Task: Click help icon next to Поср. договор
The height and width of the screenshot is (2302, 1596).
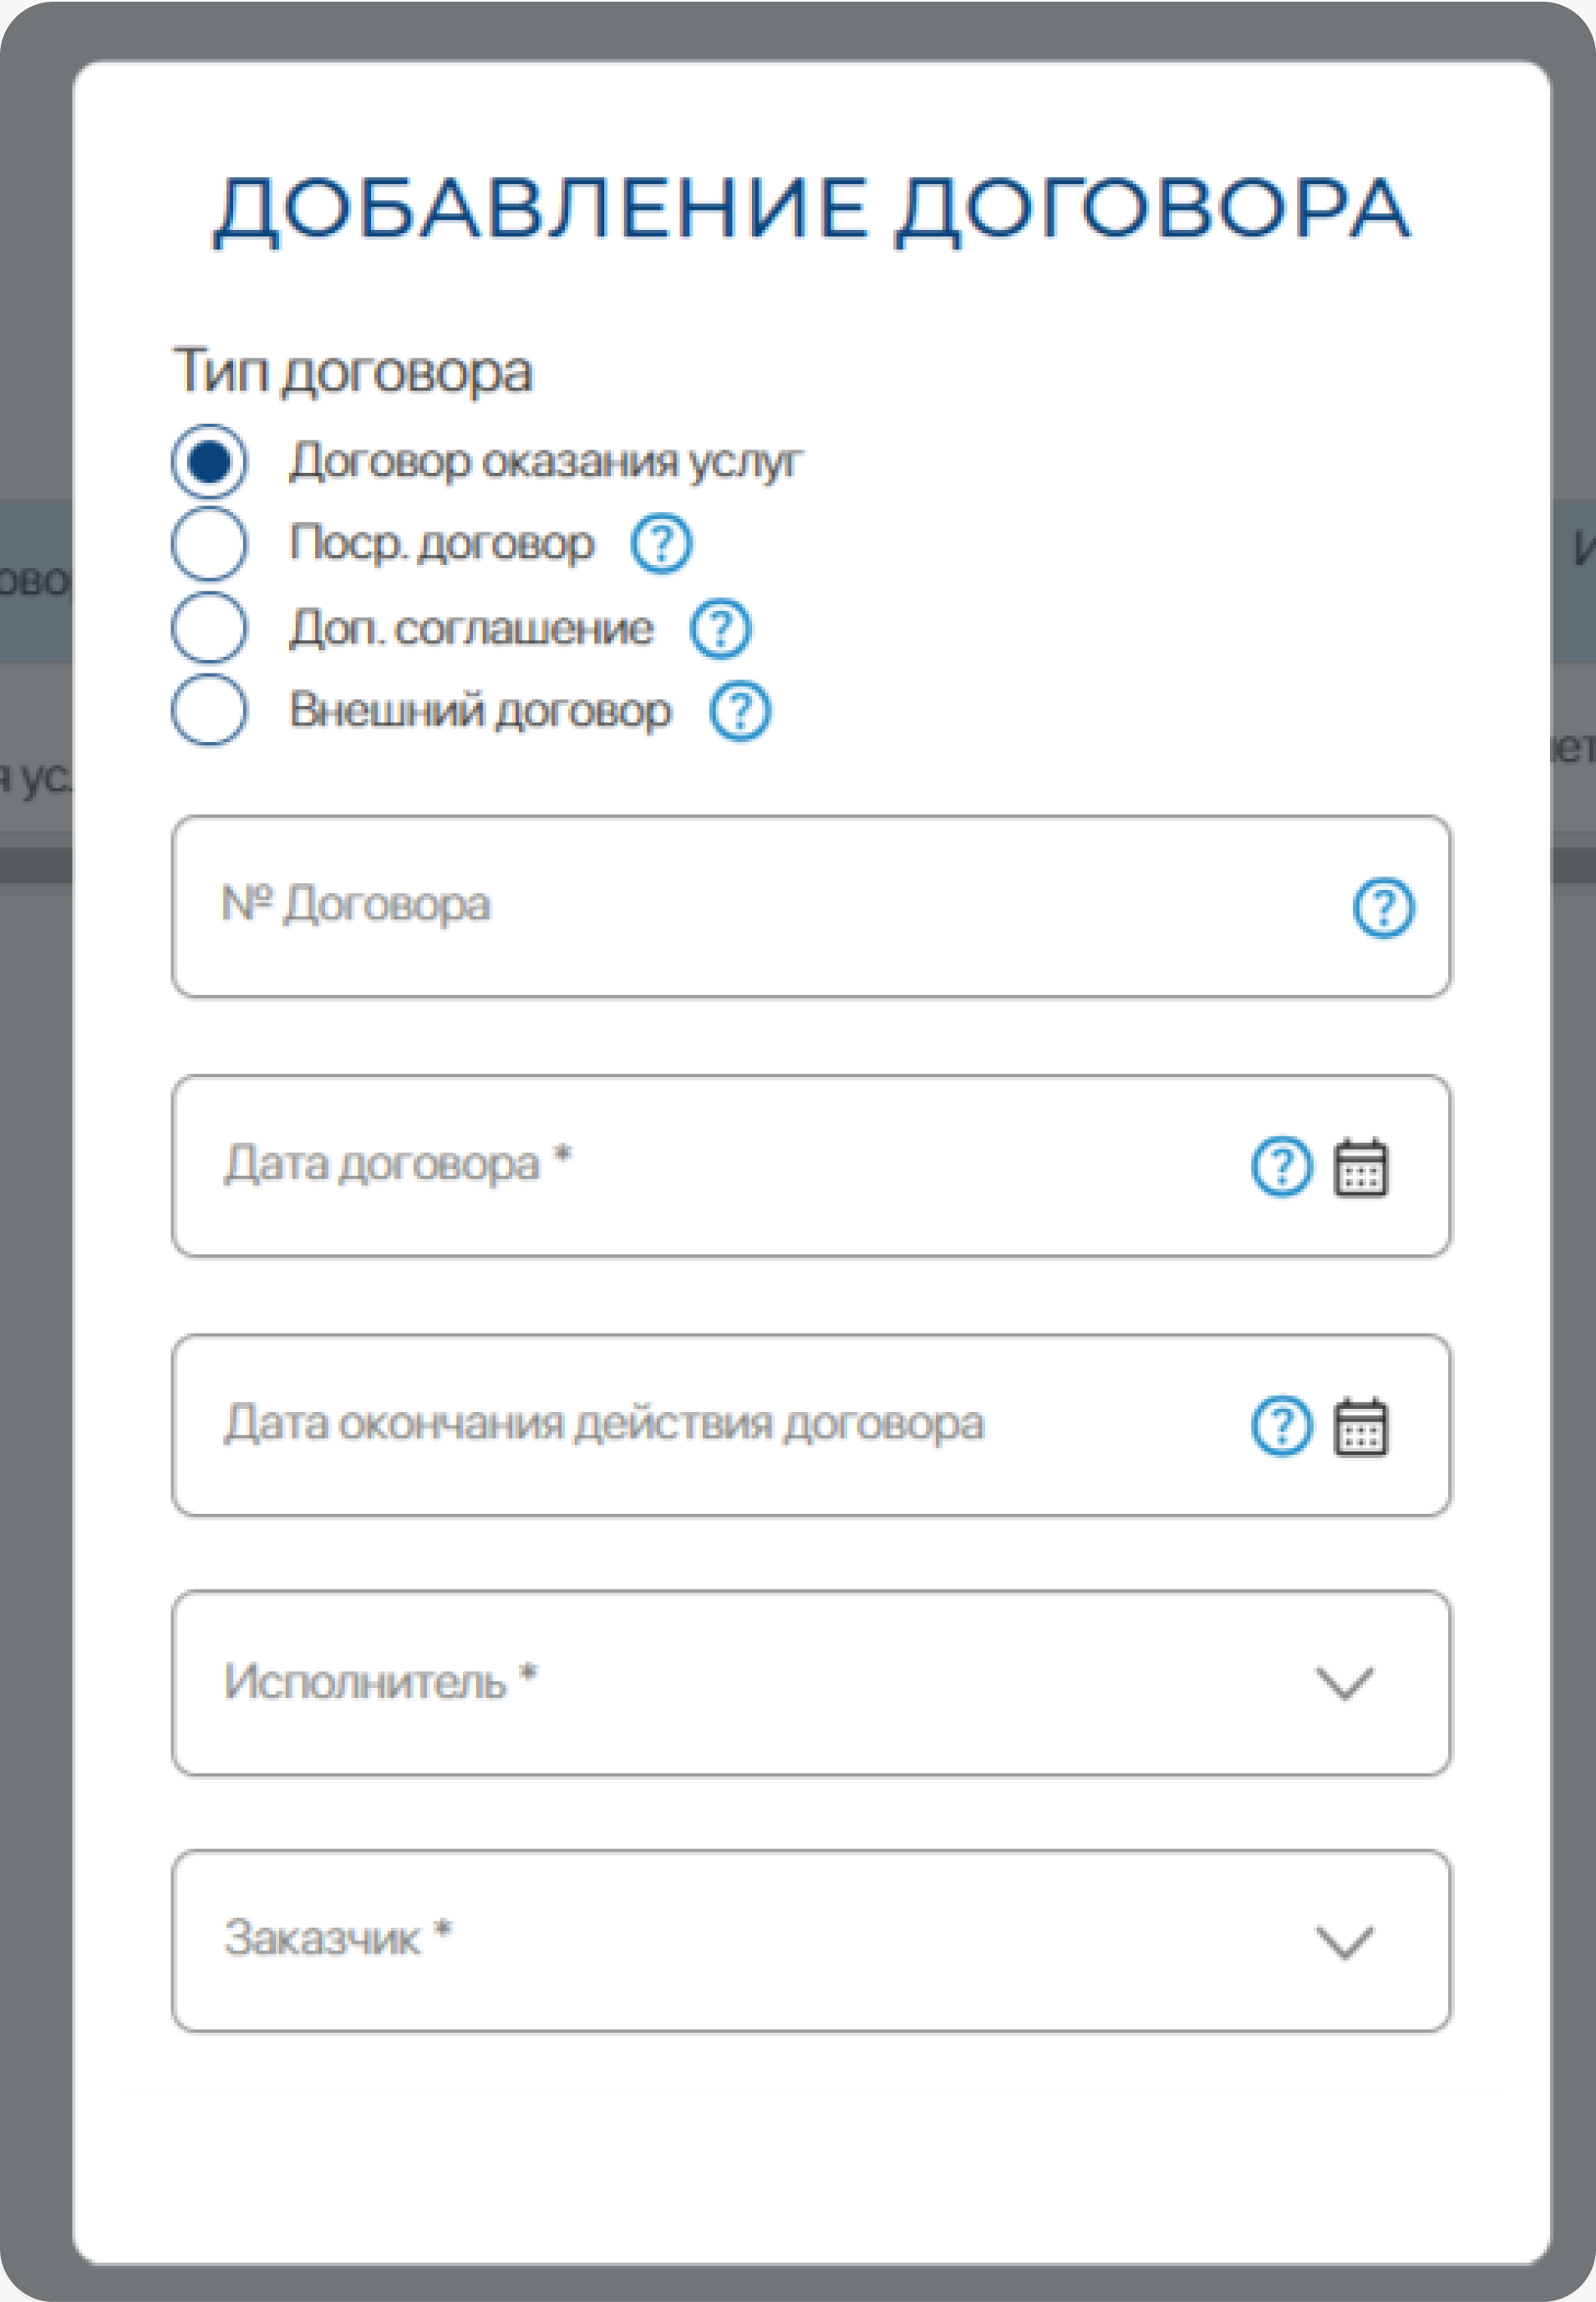Action: tap(661, 544)
